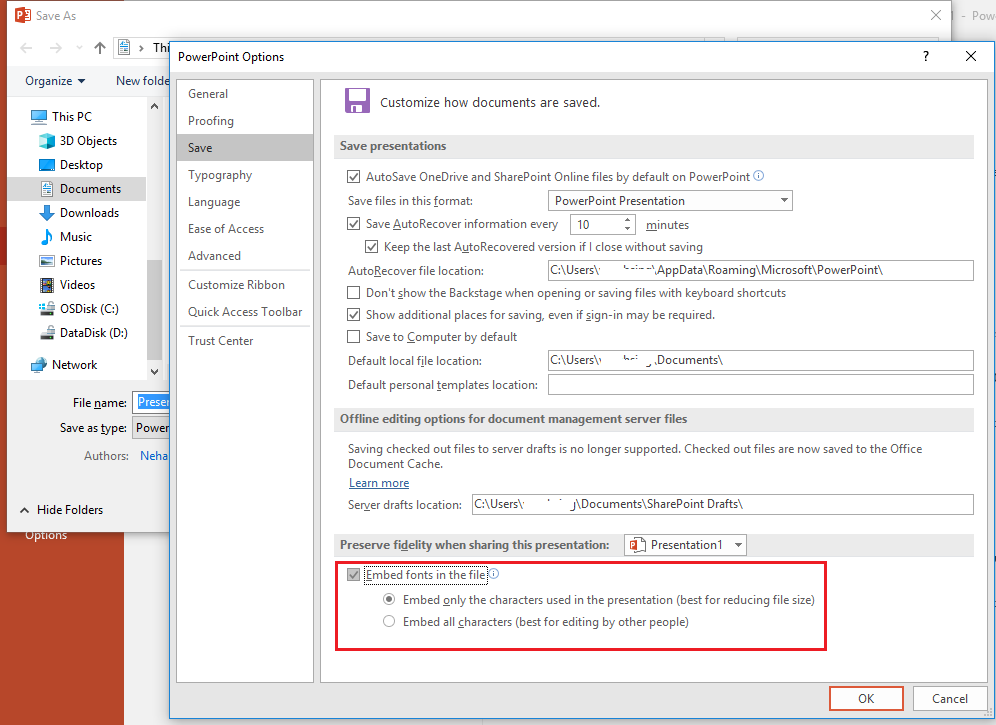Screen dimensions: 996x725
Task: Click the PowerPoint icon in Presentation1 dropdown
Action: coord(635,545)
